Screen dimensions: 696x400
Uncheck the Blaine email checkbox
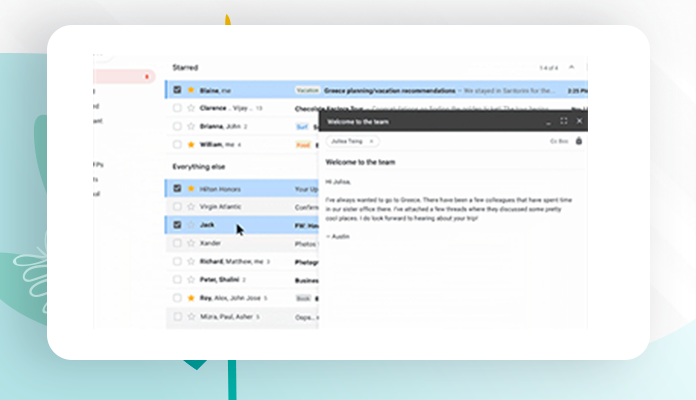tap(177, 89)
